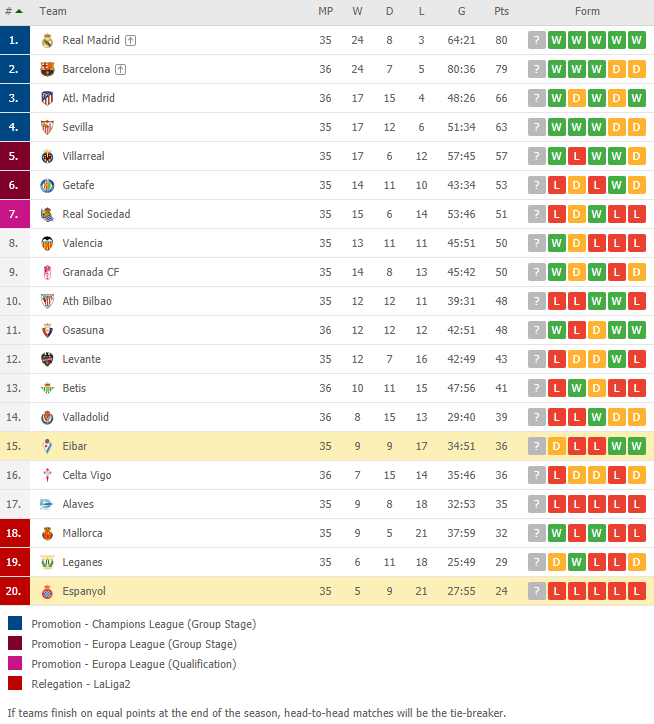
Task: Click the Valencia bat crest icon
Action: pos(47,243)
